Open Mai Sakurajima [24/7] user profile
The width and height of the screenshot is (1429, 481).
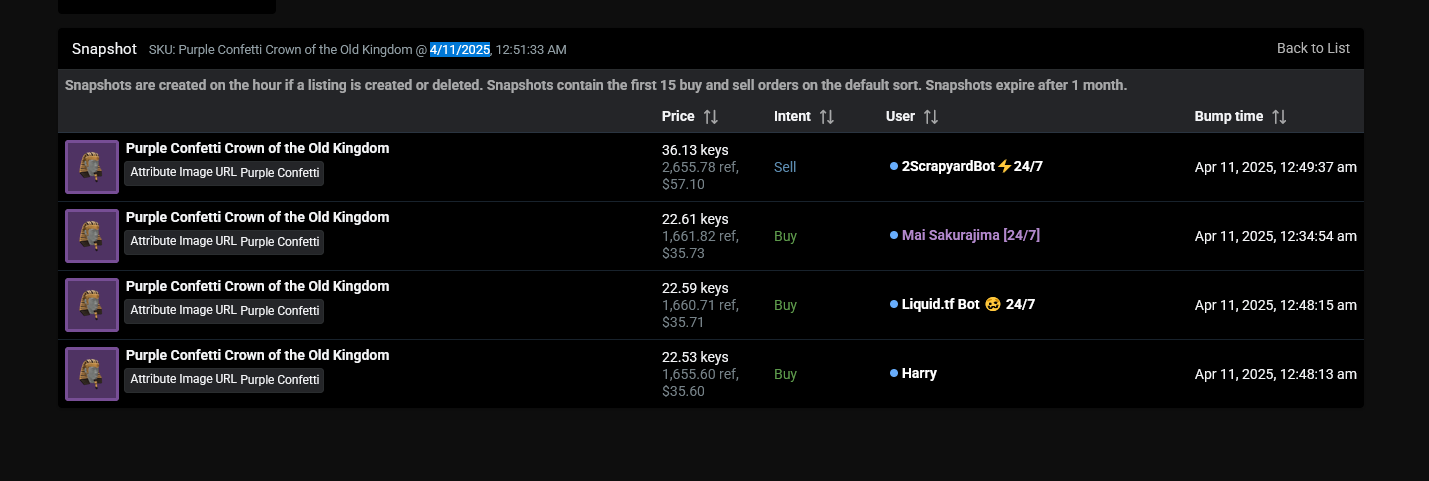(x=970, y=235)
